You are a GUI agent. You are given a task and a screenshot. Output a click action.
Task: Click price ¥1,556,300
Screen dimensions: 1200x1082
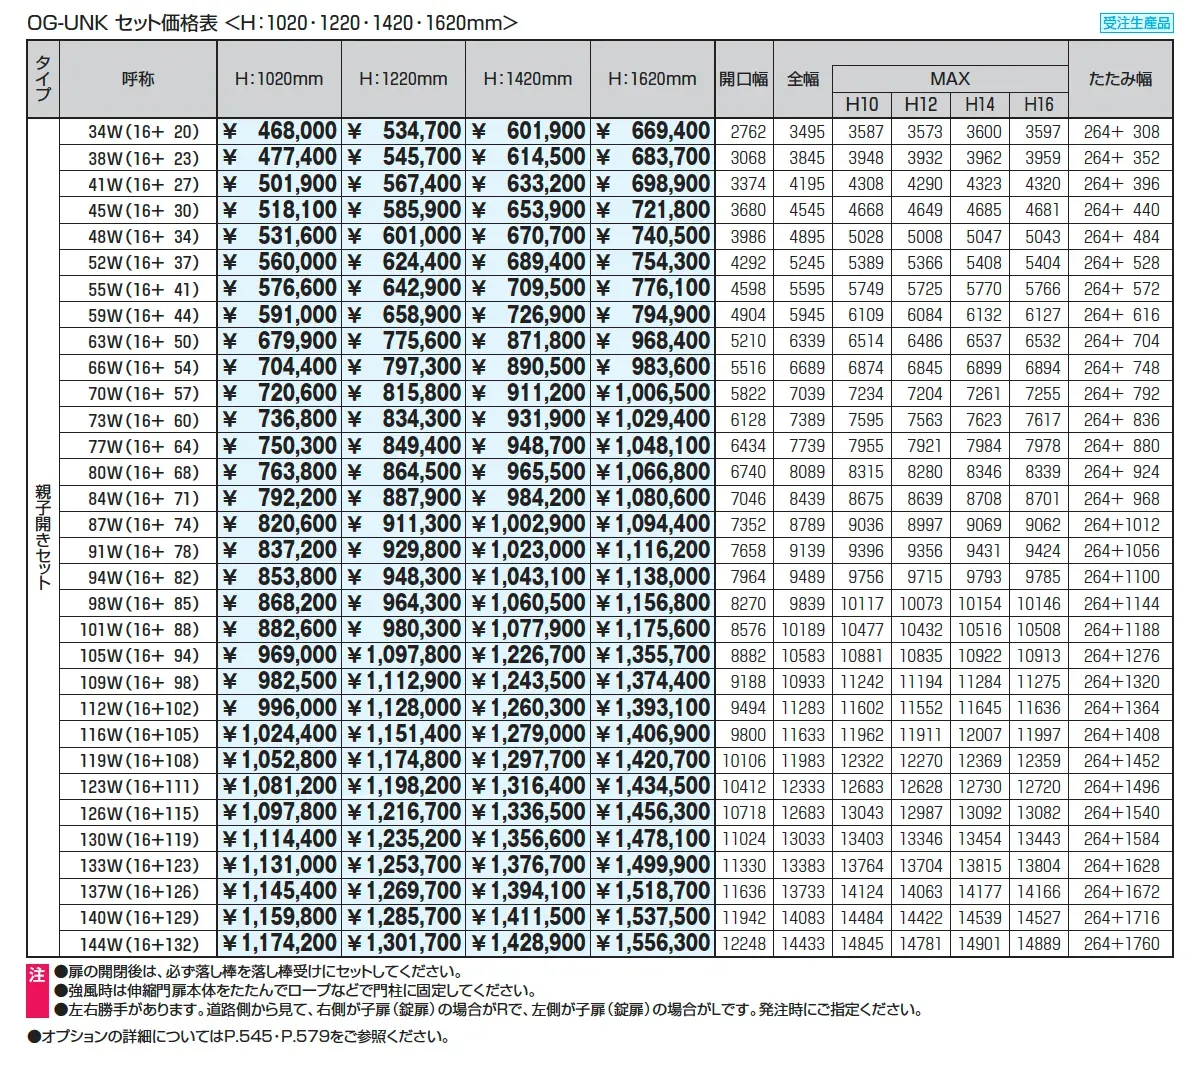click(652, 943)
